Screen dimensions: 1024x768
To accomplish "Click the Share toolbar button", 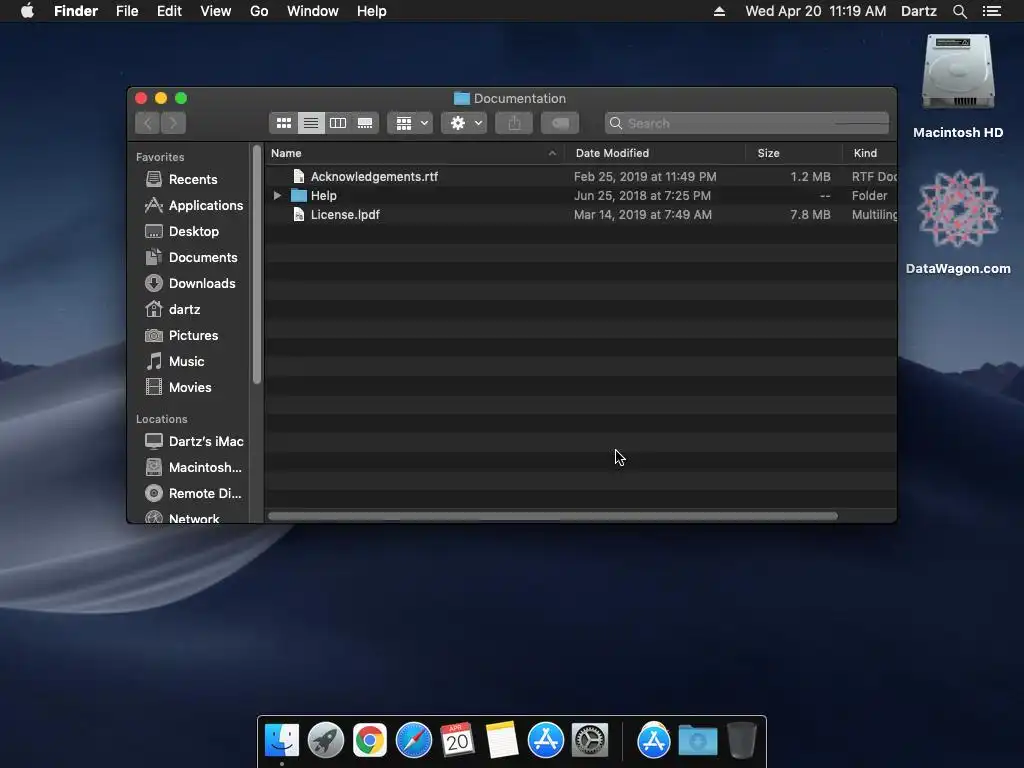I will tap(514, 123).
